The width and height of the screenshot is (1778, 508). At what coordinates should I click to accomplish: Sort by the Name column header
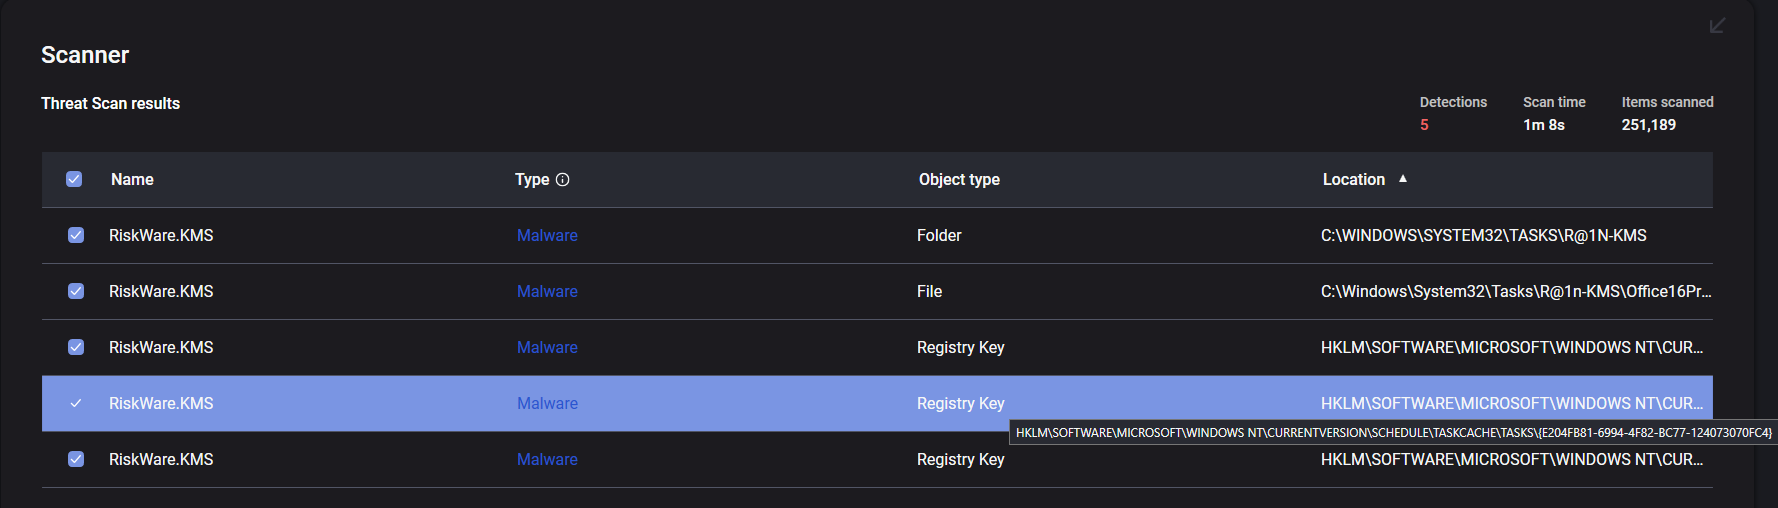coord(132,180)
